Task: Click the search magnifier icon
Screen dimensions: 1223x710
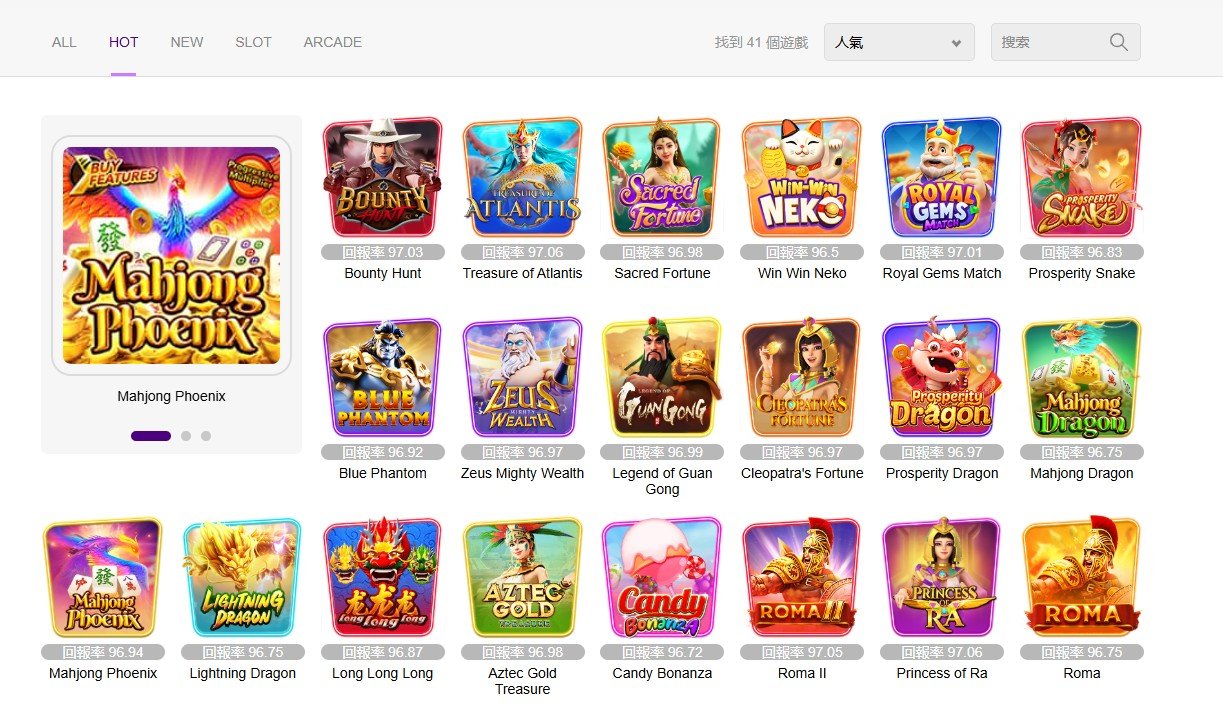Action: tap(1119, 42)
